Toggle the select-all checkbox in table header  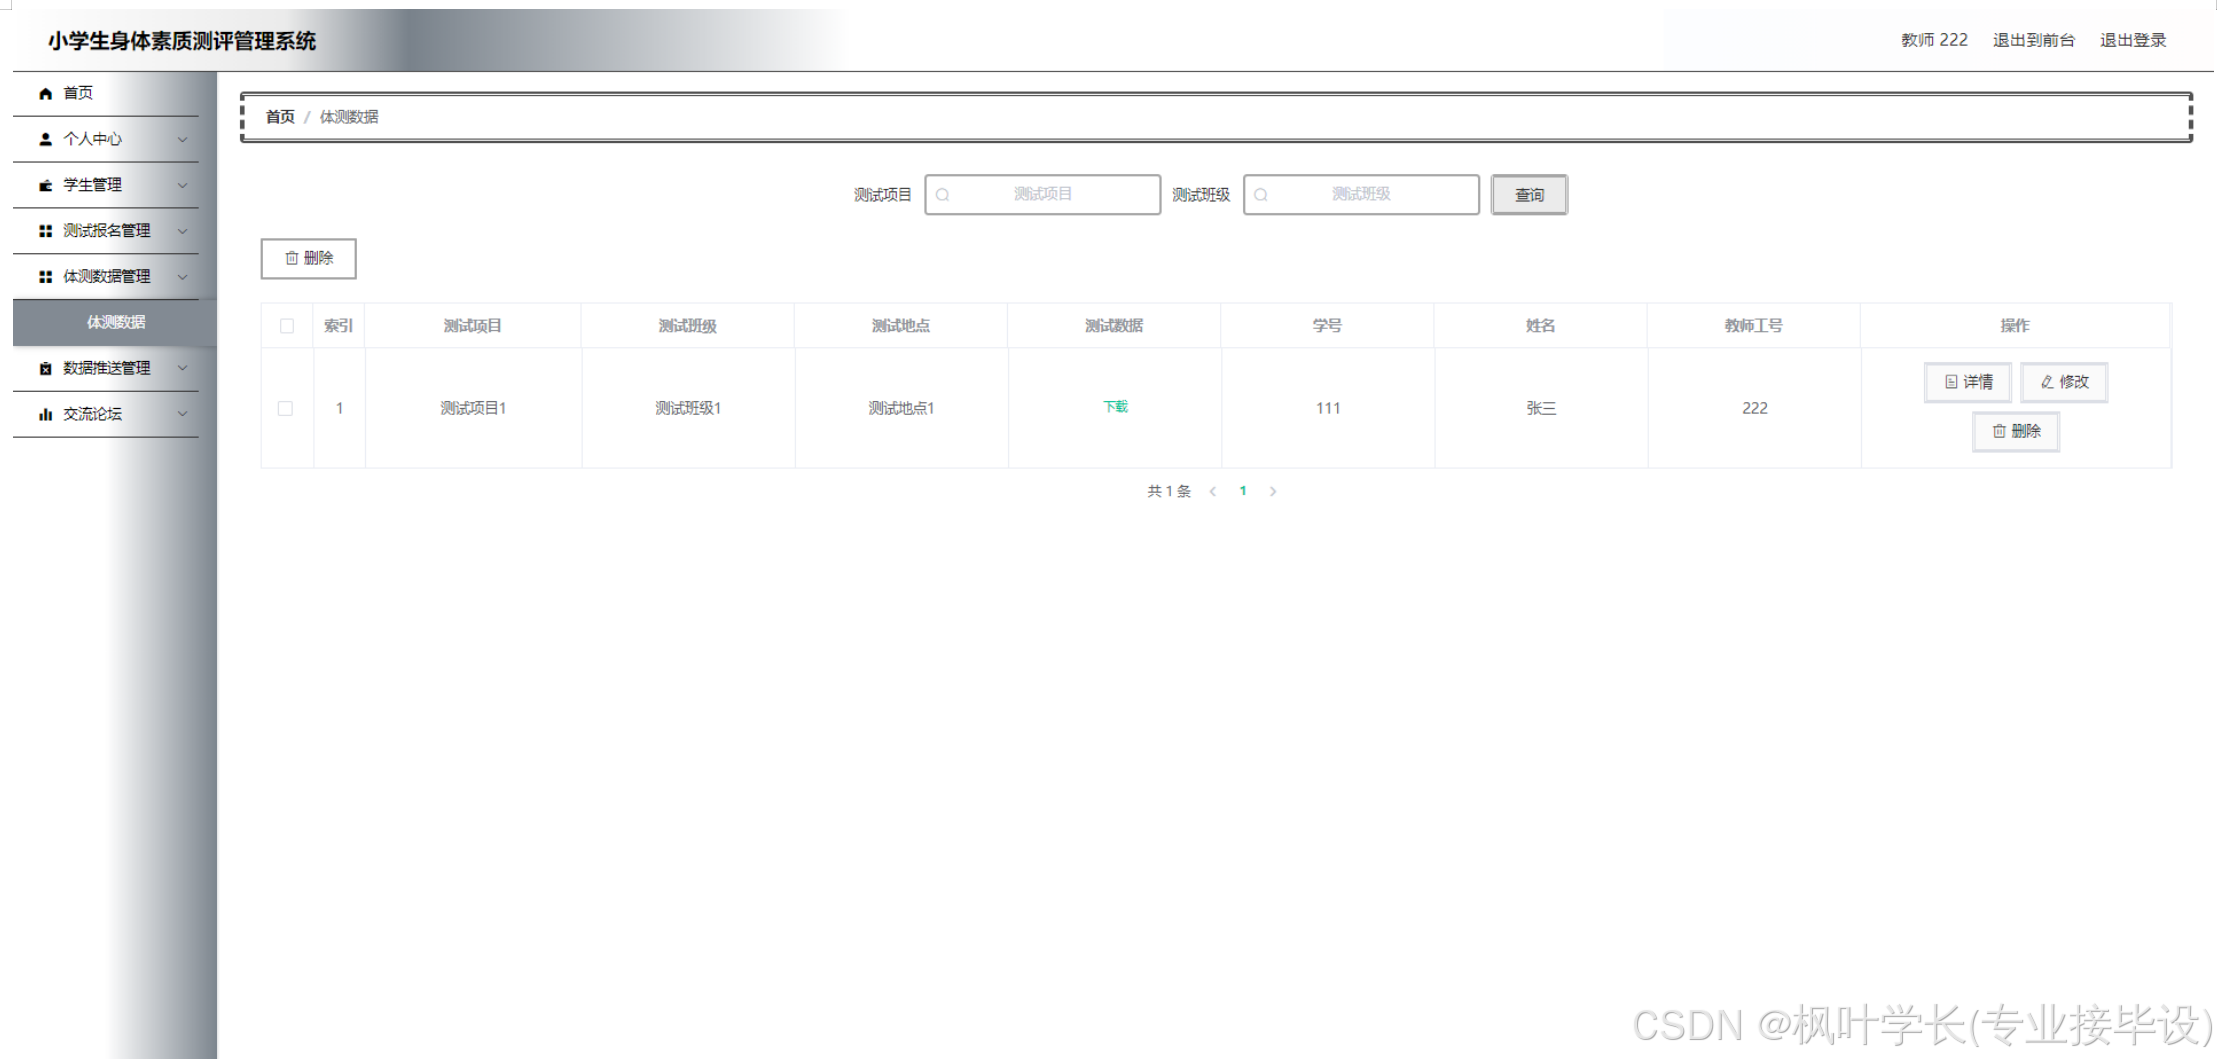click(287, 326)
